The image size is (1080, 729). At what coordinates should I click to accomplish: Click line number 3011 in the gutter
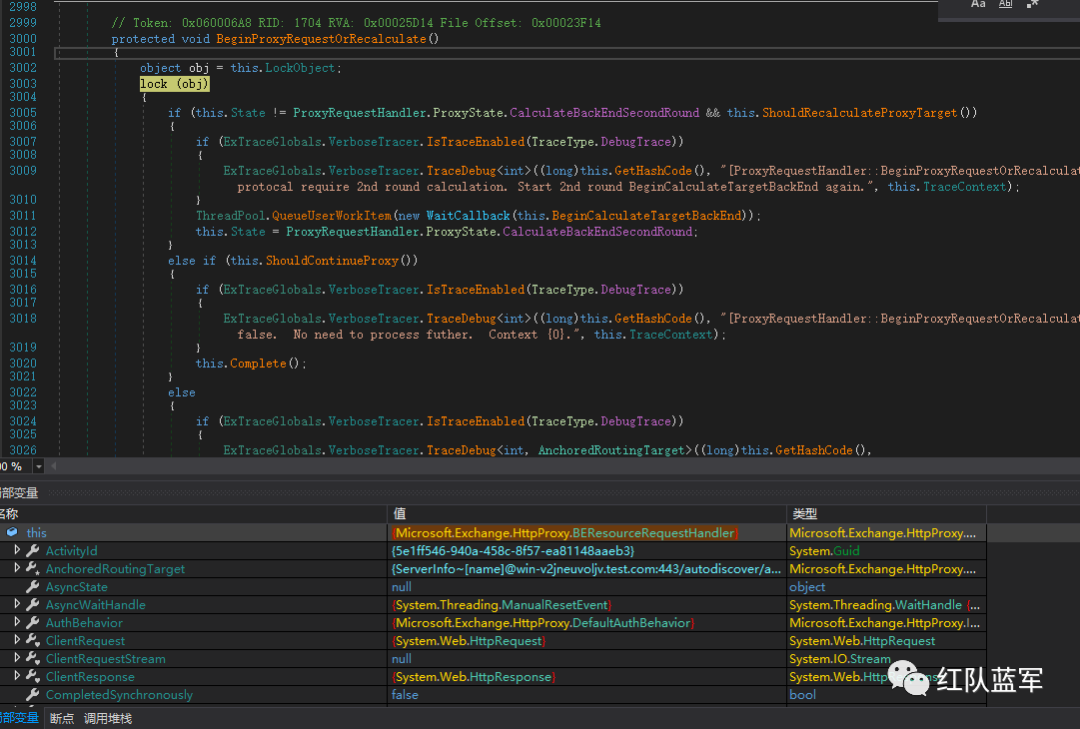[23, 216]
